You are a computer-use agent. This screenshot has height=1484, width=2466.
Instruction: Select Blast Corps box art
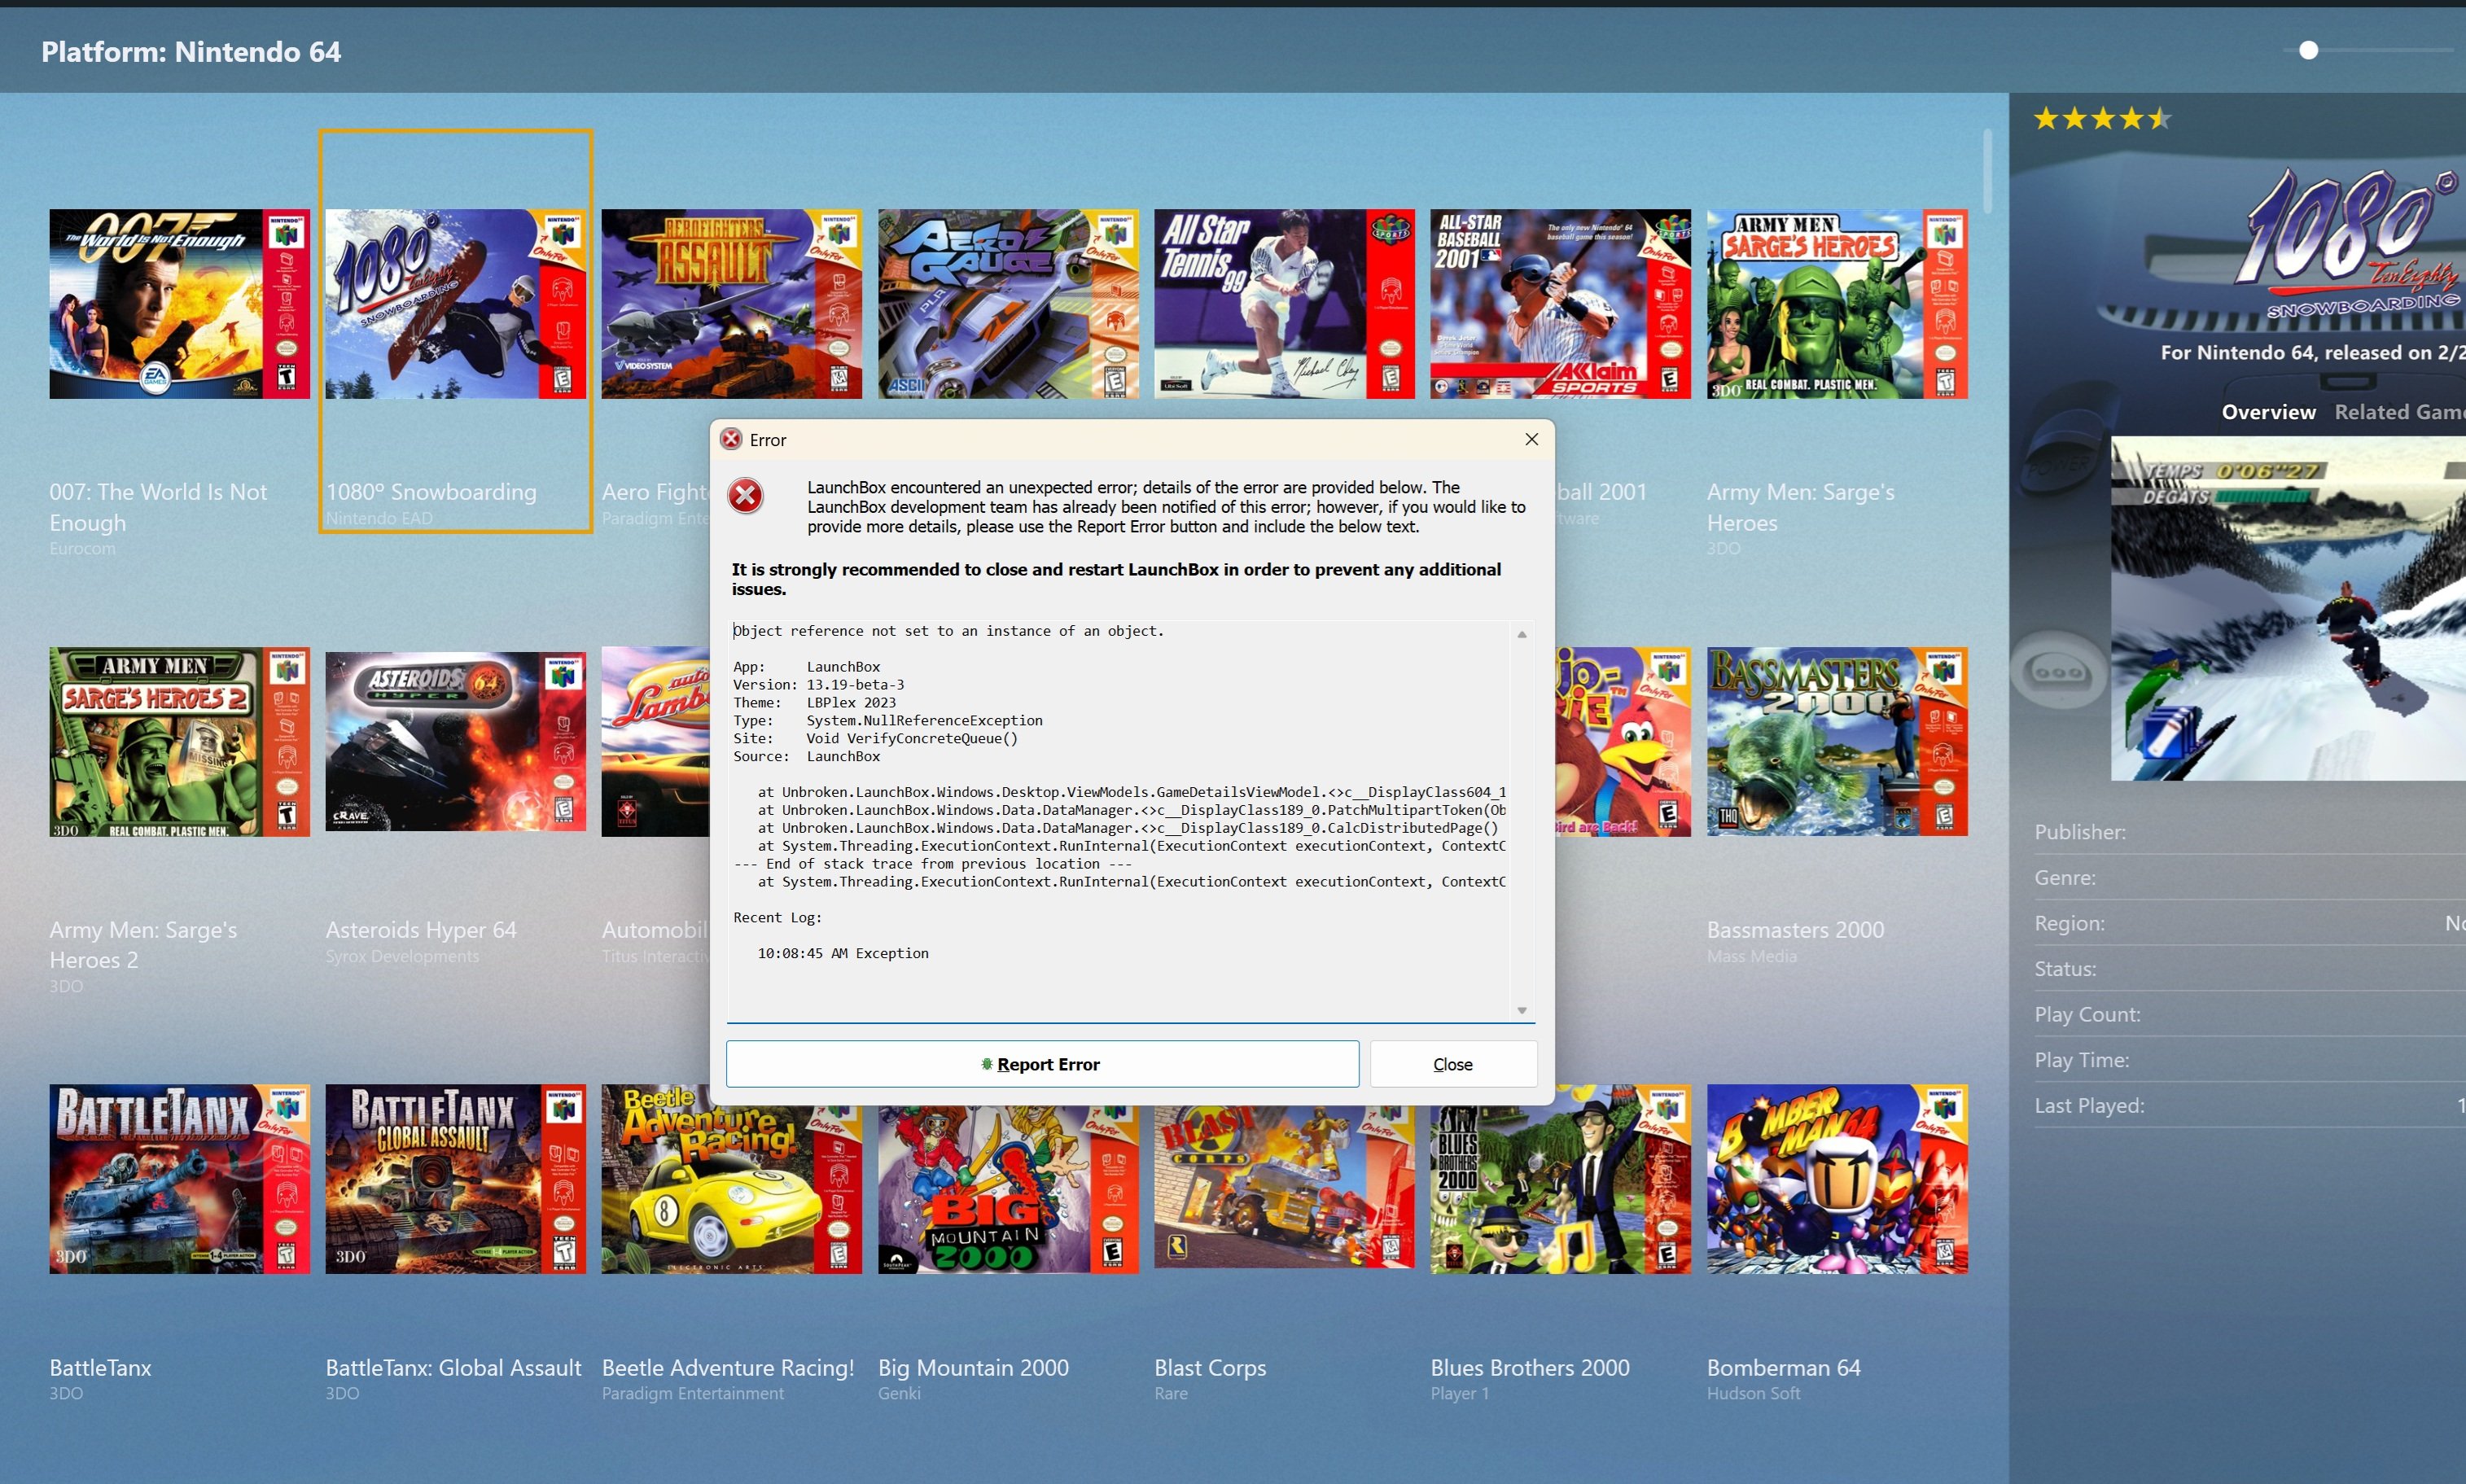(x=1284, y=1187)
